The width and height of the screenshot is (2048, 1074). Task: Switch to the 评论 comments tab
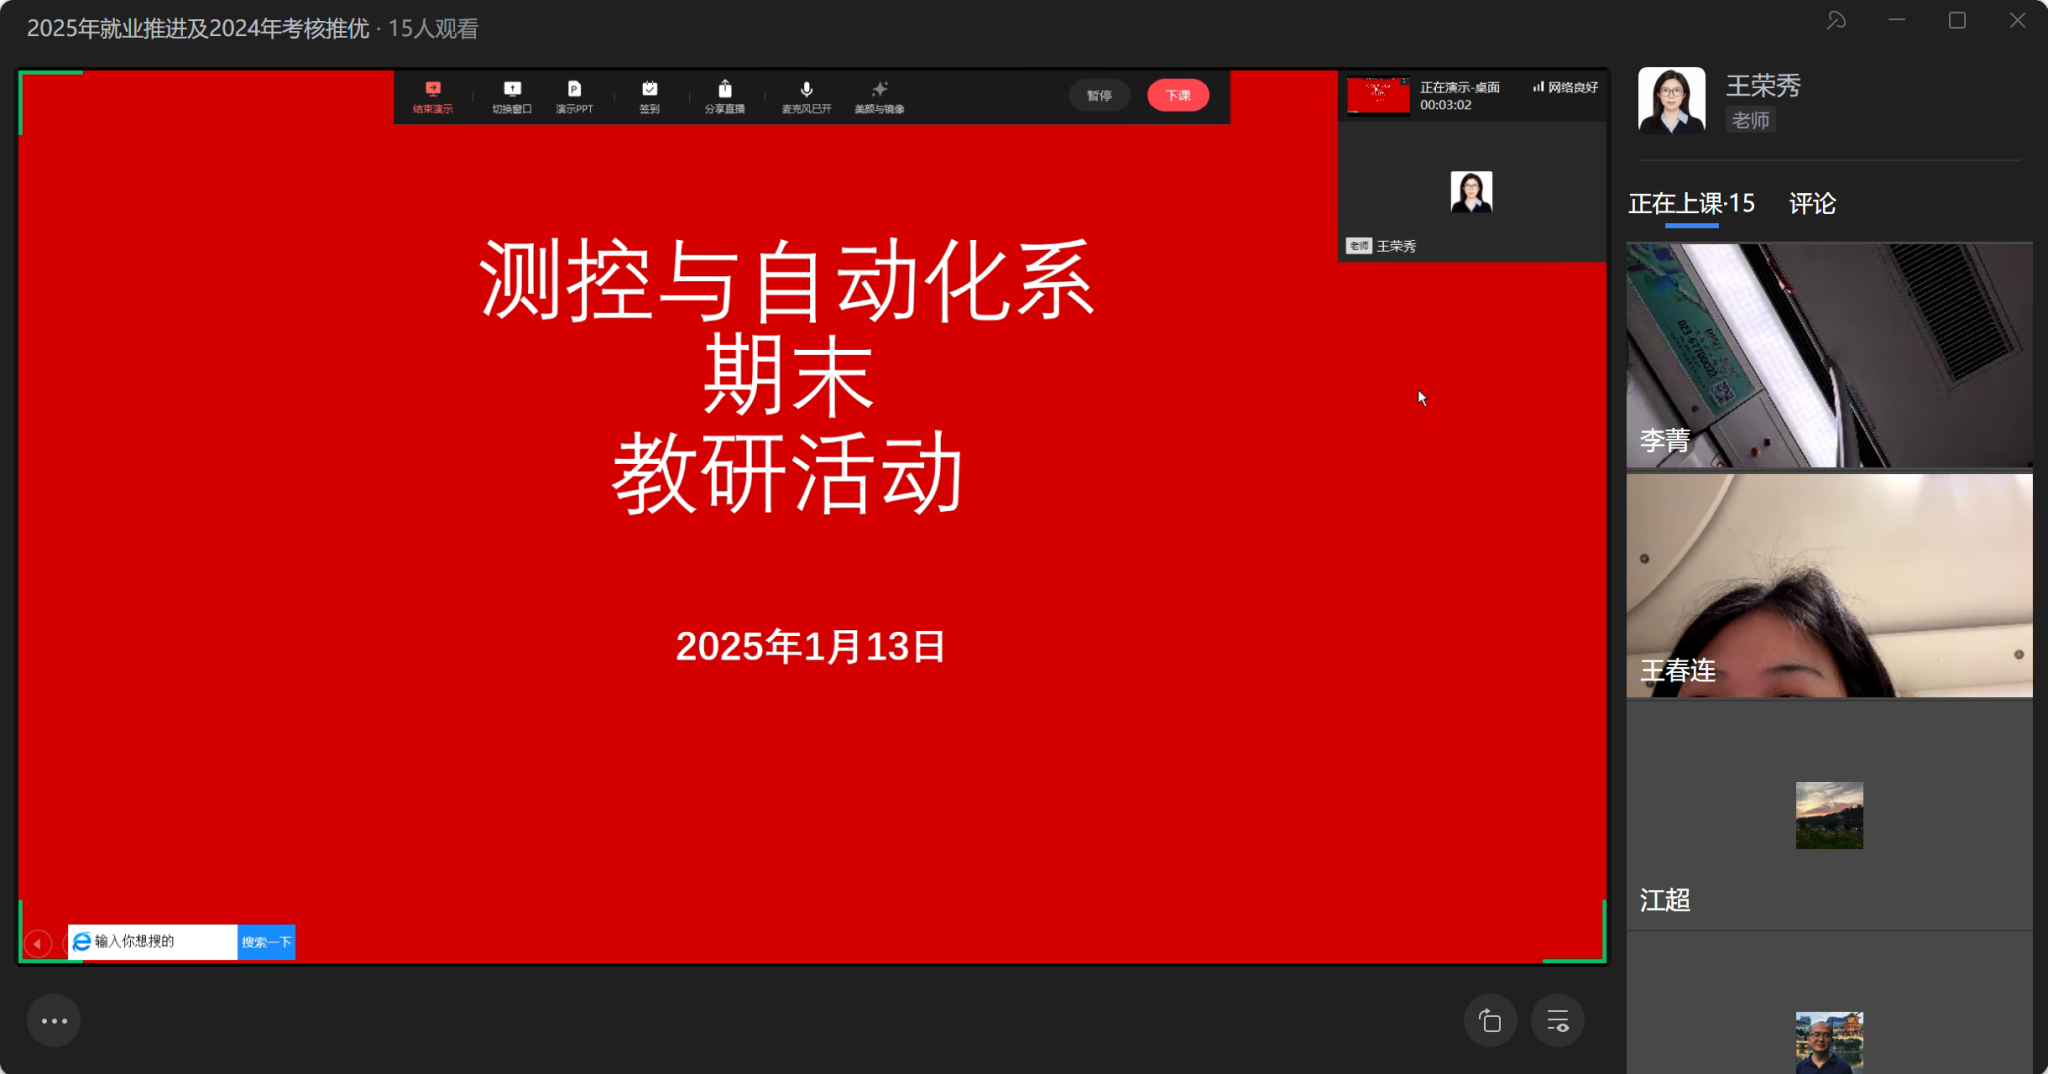coord(1813,204)
